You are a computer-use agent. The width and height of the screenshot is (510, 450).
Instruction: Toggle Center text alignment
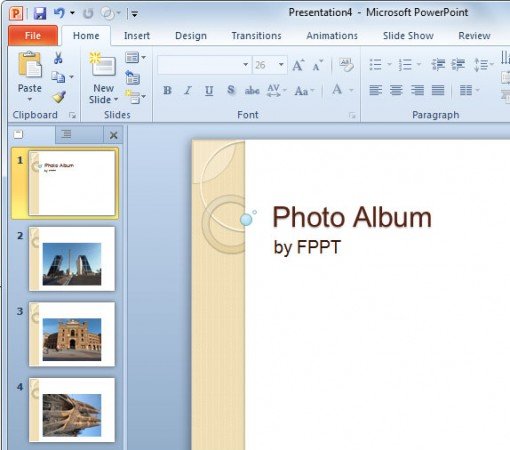[396, 90]
